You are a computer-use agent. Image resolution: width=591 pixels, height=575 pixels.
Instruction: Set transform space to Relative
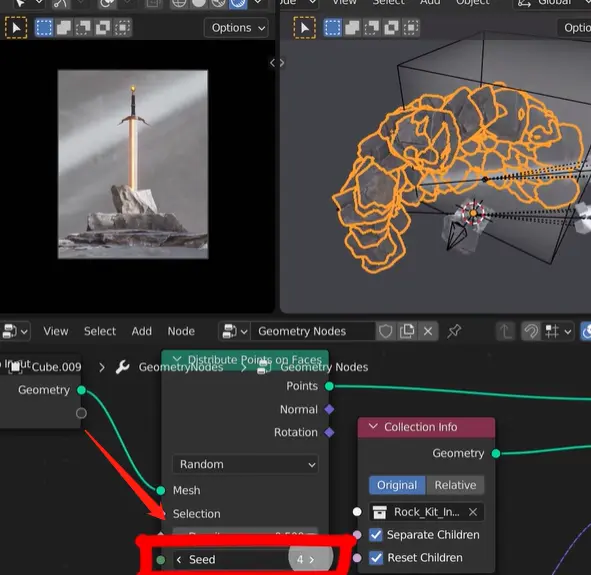click(x=455, y=485)
